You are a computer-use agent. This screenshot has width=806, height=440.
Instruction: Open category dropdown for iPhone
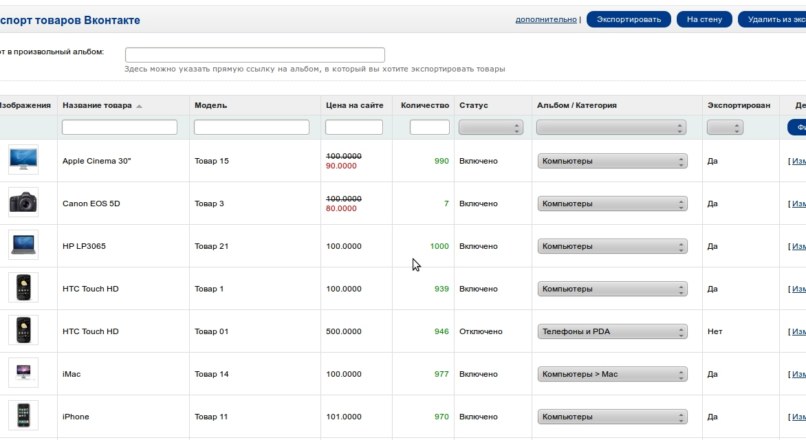(x=612, y=417)
